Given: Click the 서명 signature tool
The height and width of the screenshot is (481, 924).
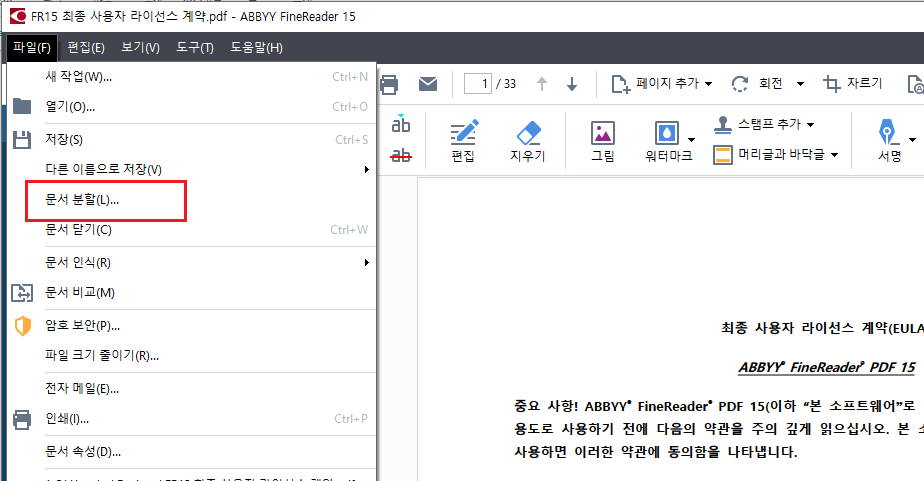Looking at the screenshot, I should tap(889, 141).
